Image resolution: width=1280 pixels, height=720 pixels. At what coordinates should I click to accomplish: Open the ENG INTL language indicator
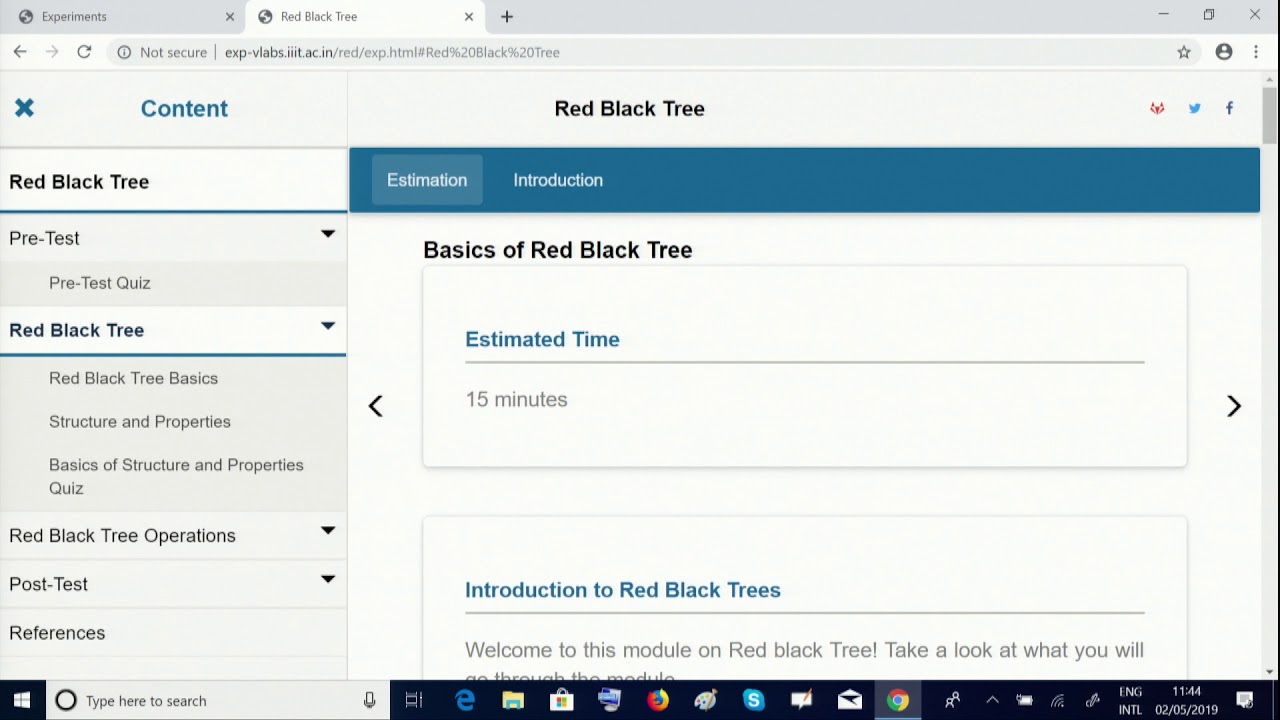click(1130, 700)
